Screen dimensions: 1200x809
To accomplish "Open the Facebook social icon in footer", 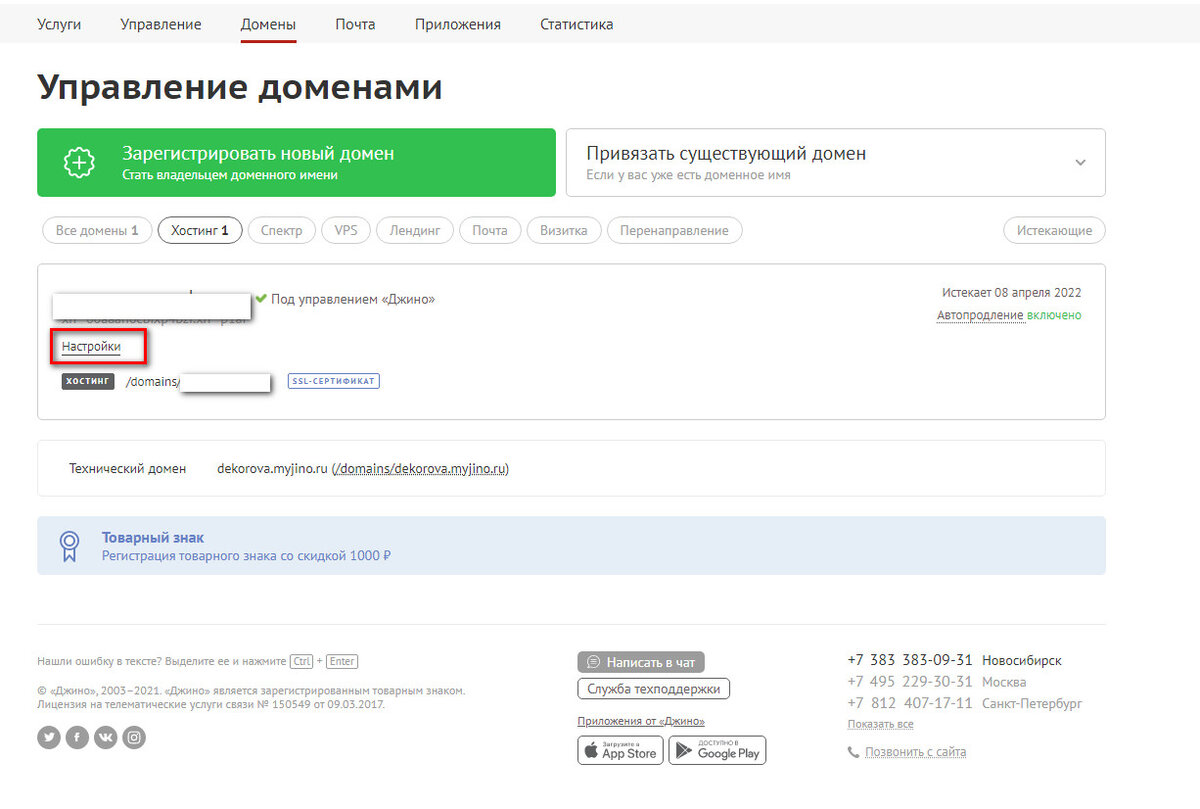I will point(77,738).
